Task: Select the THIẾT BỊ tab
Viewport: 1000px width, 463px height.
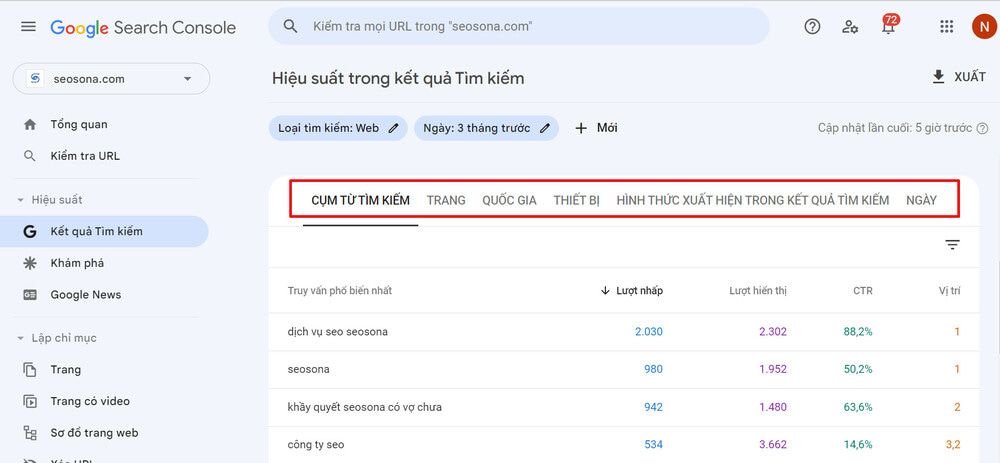Action: tap(576, 200)
